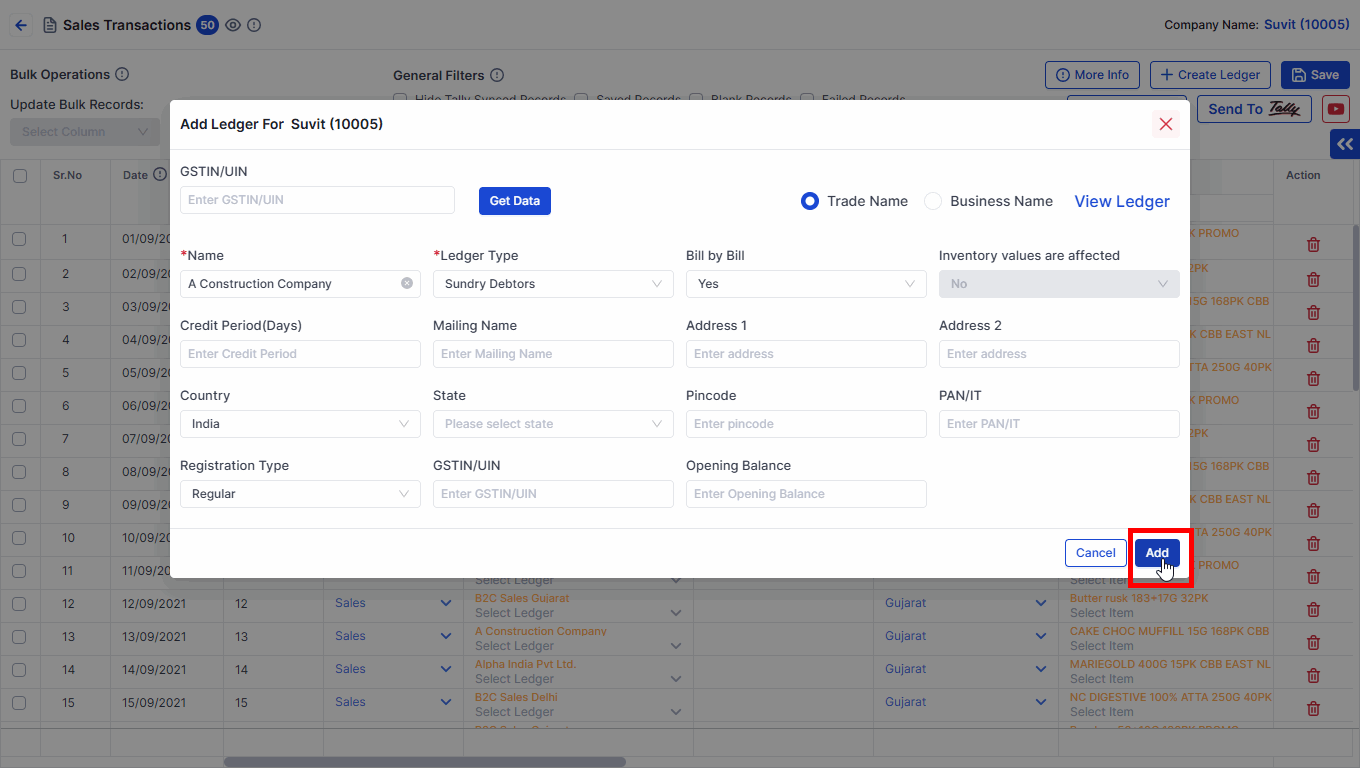1360x768 pixels.
Task: Open the Select Column dropdown
Action: 85,132
